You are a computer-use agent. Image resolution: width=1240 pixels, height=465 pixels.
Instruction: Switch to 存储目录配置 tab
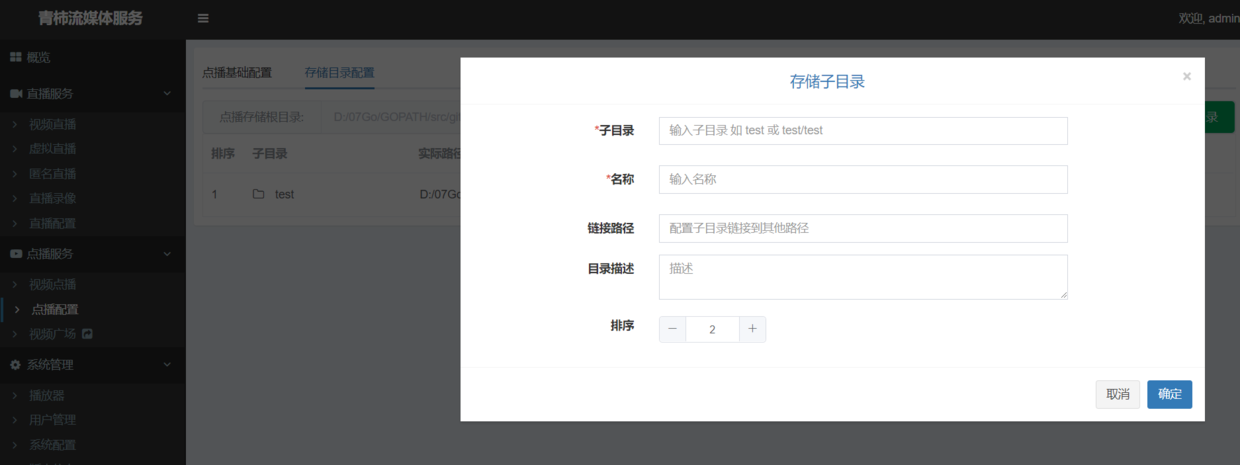(339, 73)
